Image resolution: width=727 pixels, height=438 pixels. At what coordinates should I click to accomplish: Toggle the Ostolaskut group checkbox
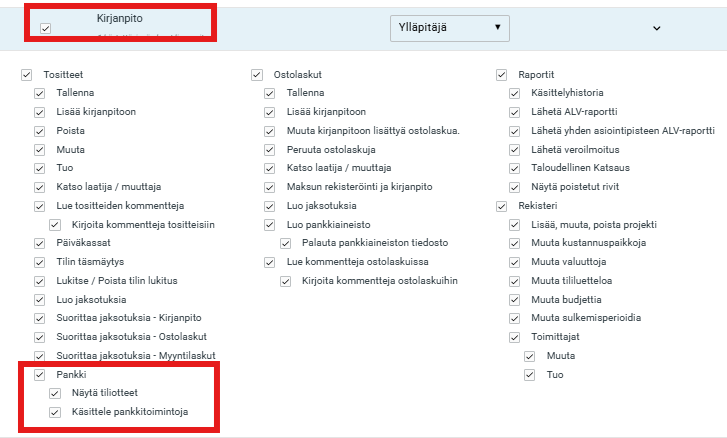(255, 74)
